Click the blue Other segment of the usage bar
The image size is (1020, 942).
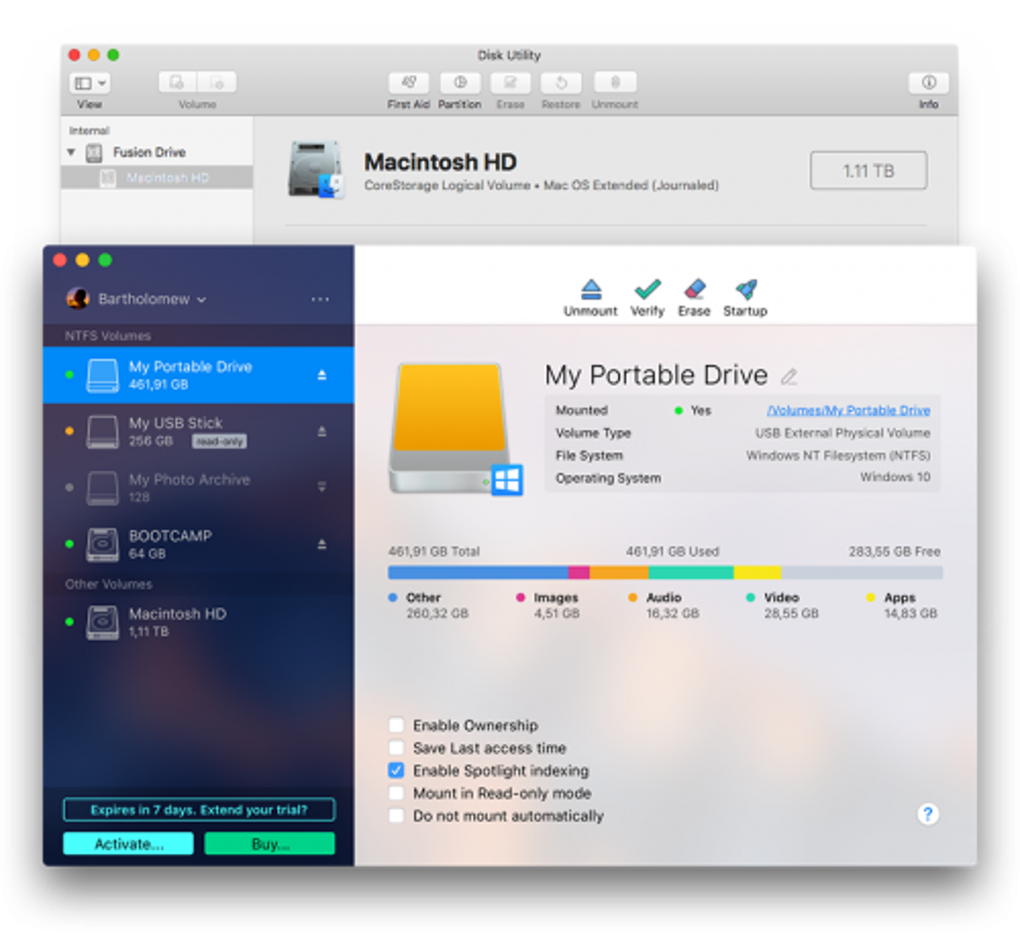click(x=478, y=572)
